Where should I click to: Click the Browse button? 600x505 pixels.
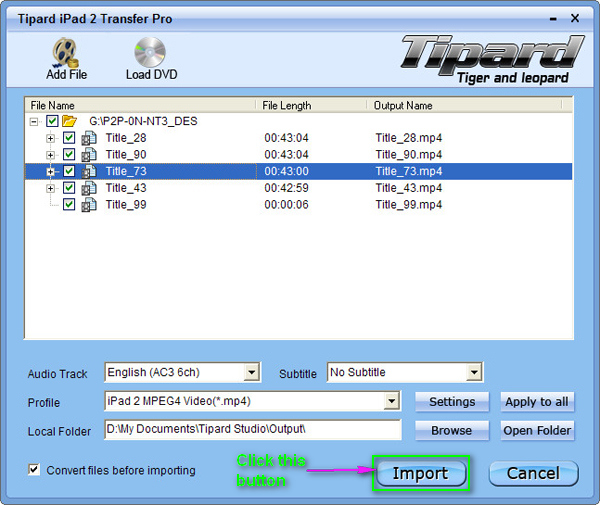pos(452,430)
